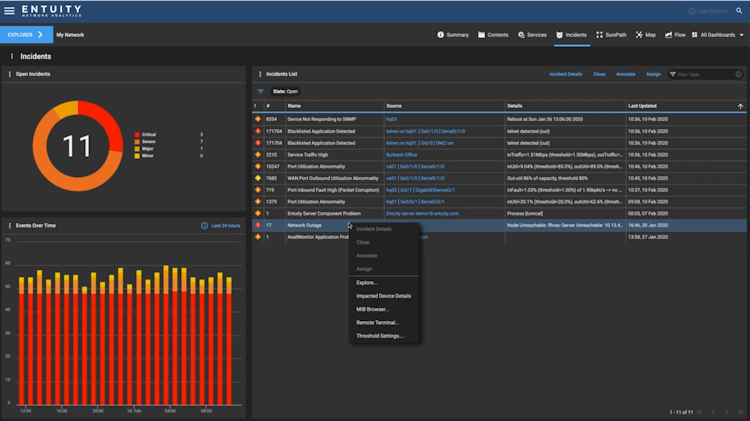750x421 pixels.
Task: Open Events Over Time panel options
Action: (10, 226)
